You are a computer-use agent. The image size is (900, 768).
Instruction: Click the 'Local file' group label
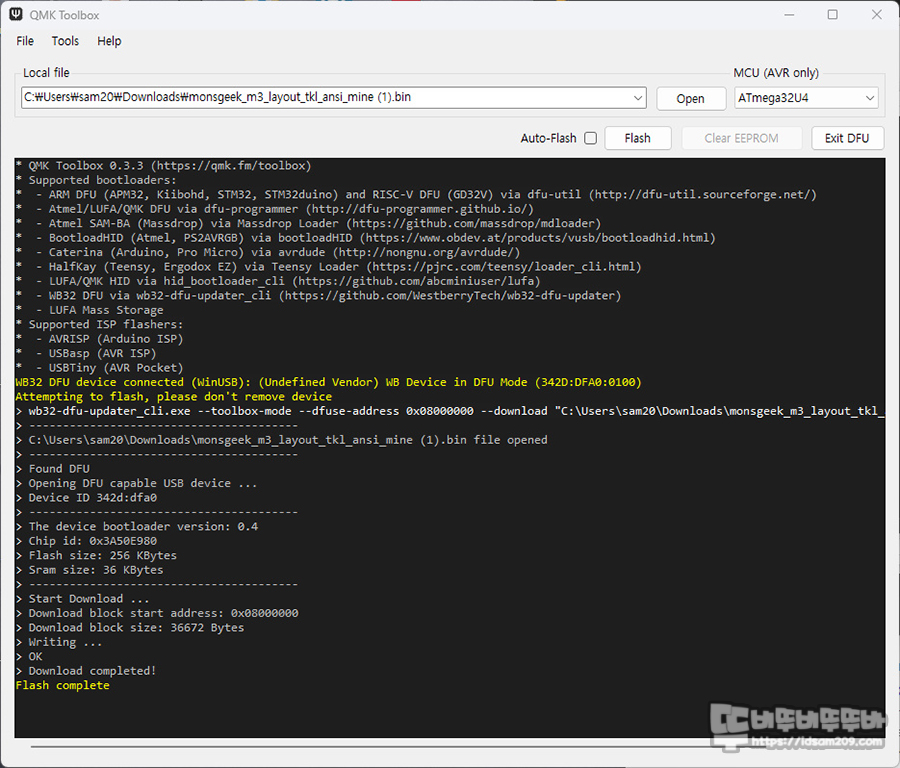46,73
